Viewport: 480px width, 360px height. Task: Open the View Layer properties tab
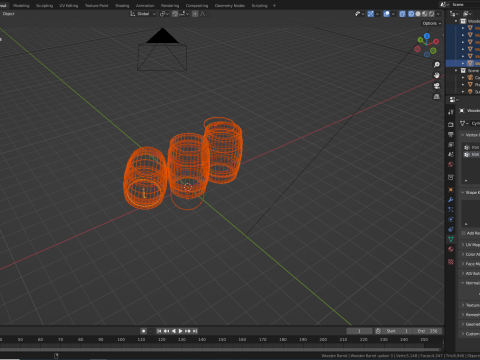tap(451, 144)
